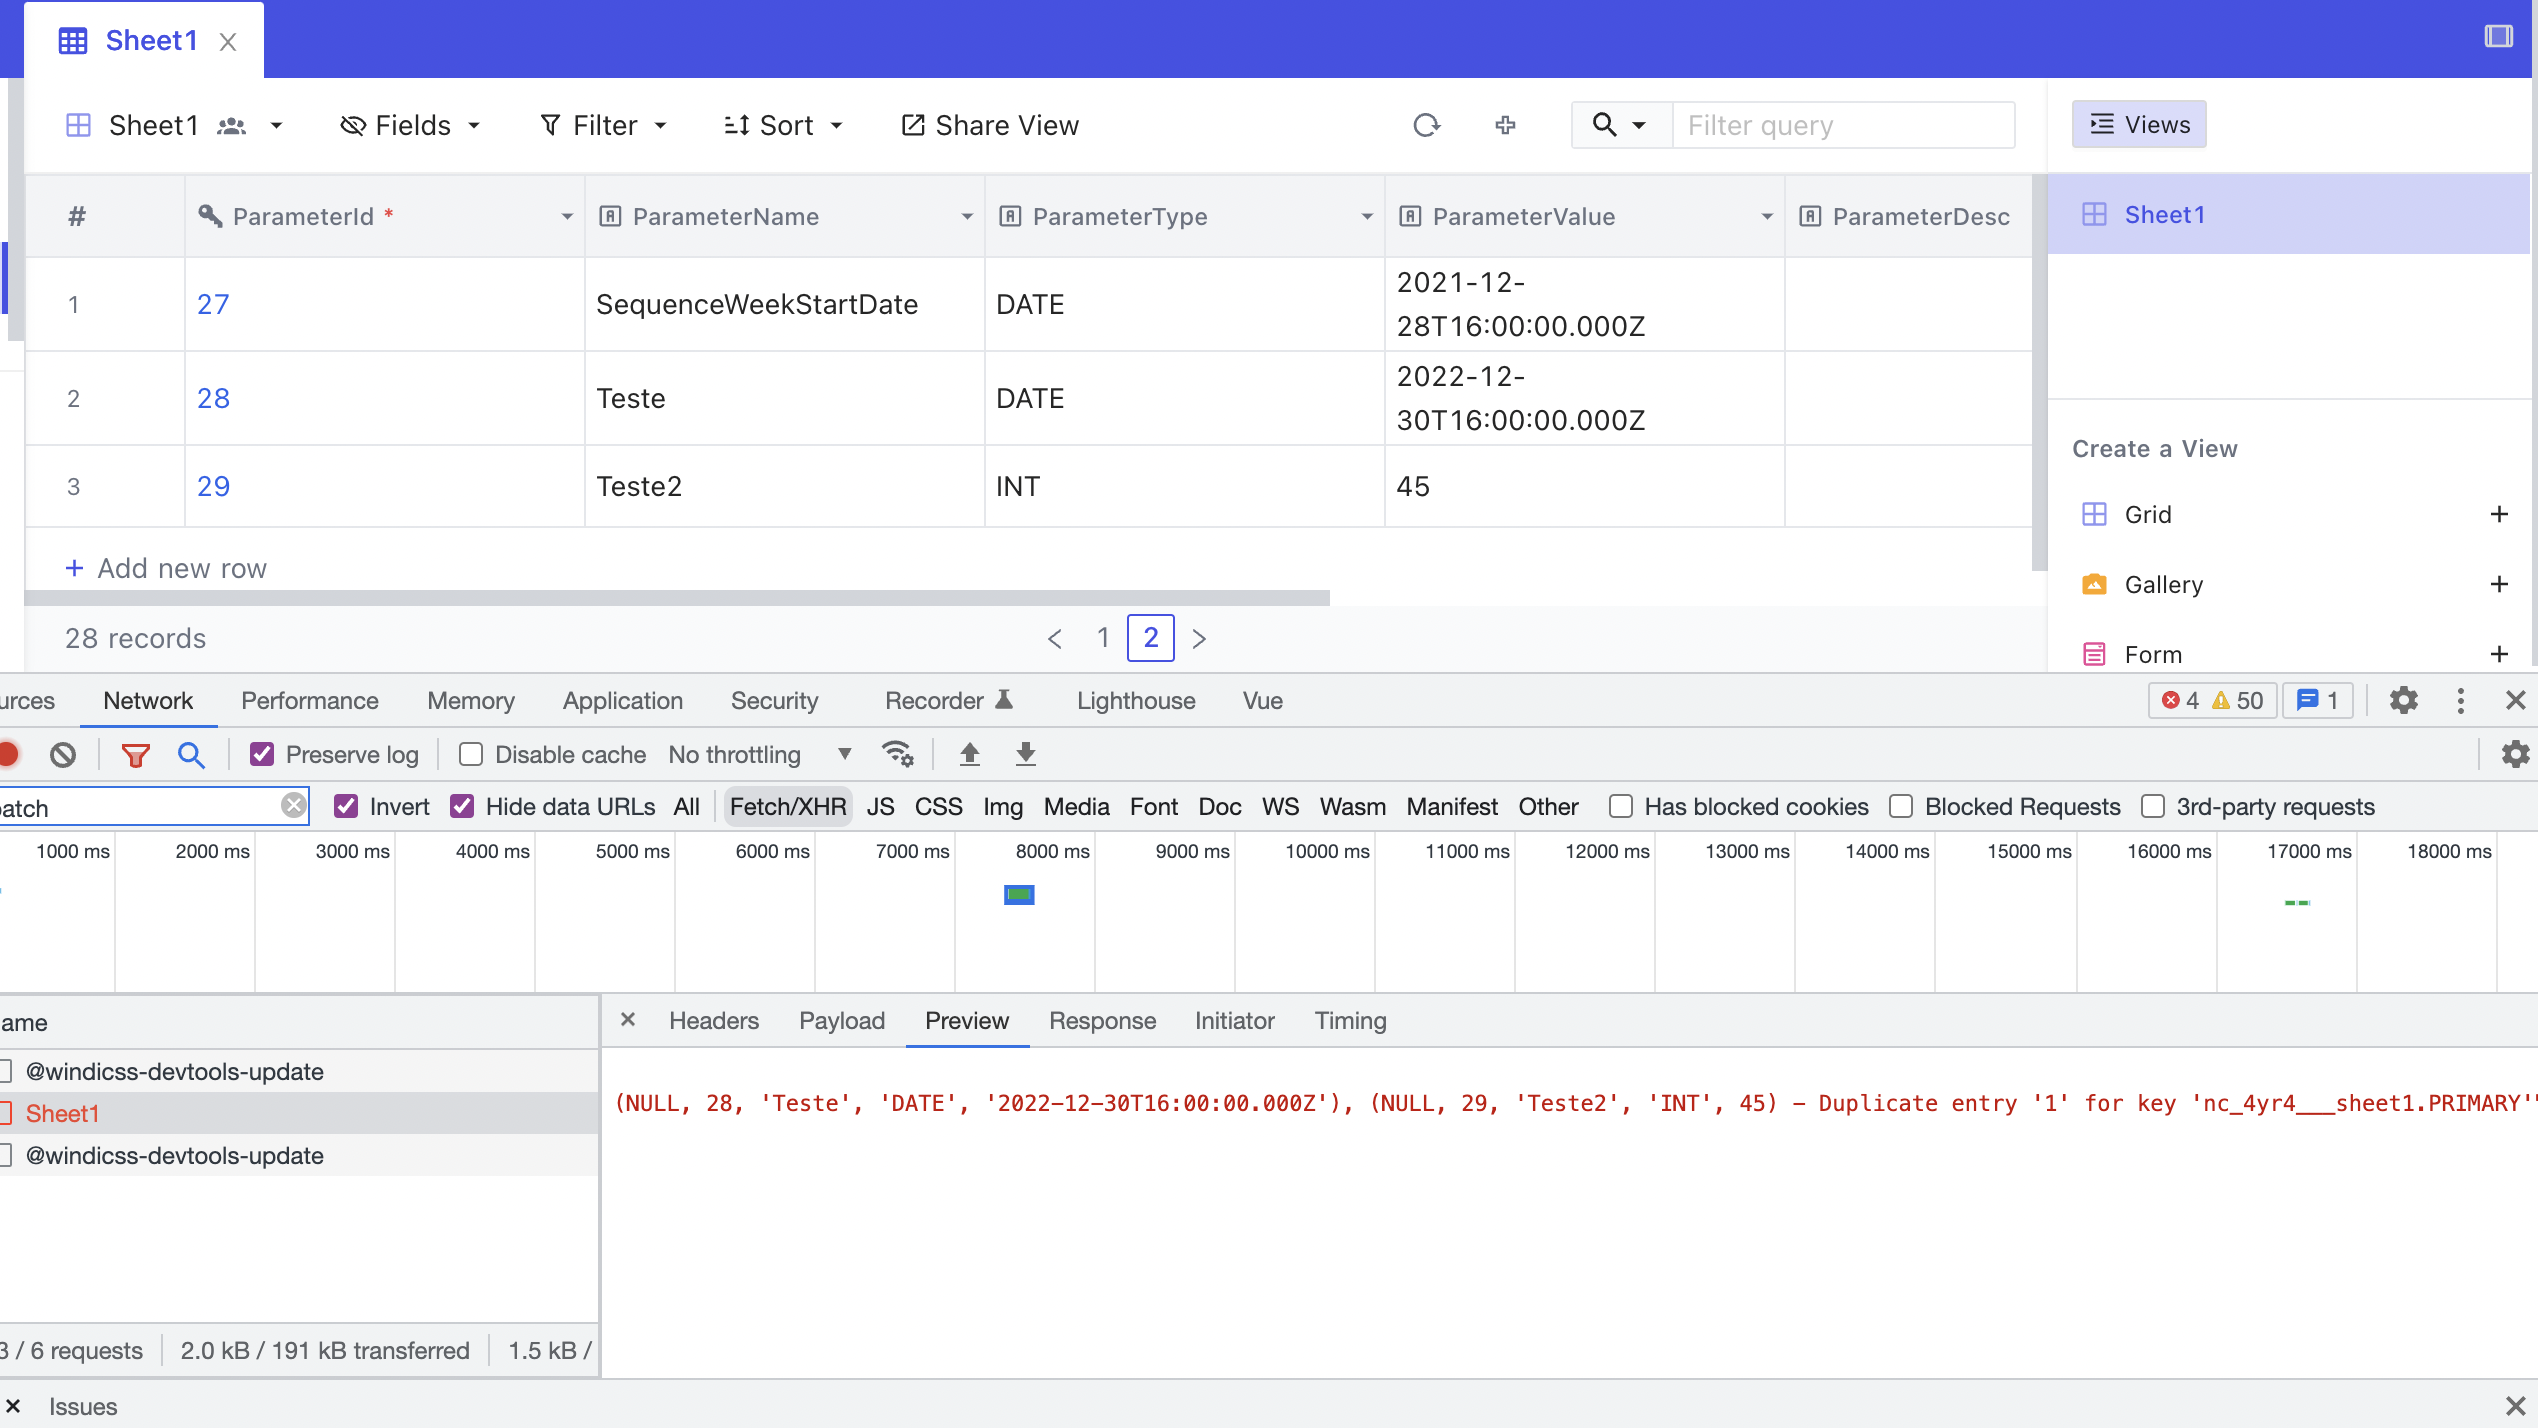Clear the network log
2538x1428 pixels.
click(x=63, y=754)
